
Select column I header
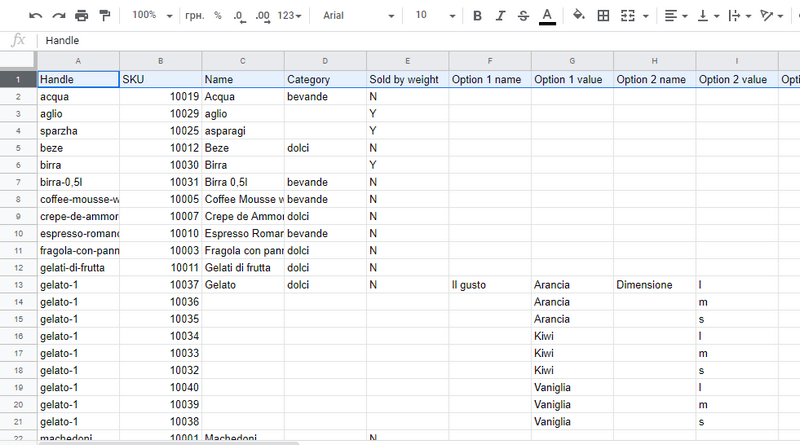tap(737, 61)
